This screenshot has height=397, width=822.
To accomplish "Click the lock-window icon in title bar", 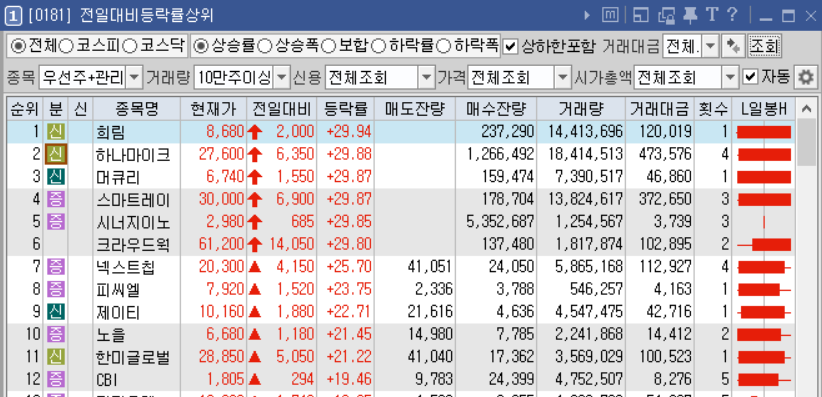I will 666,16.
